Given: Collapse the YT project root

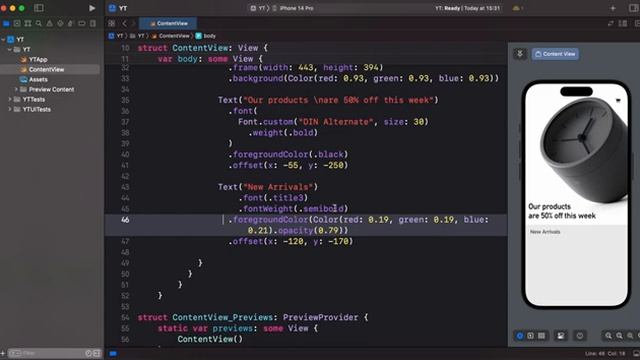Looking at the screenshot, I should 3,40.
